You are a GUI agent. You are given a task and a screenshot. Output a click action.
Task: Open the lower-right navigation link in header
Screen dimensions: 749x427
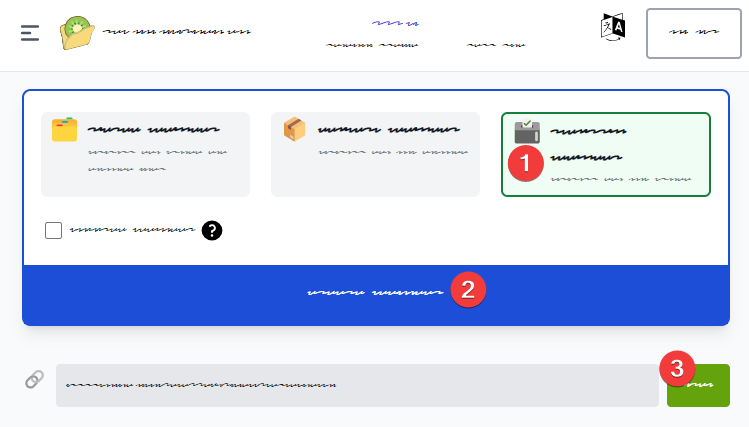click(x=496, y=45)
